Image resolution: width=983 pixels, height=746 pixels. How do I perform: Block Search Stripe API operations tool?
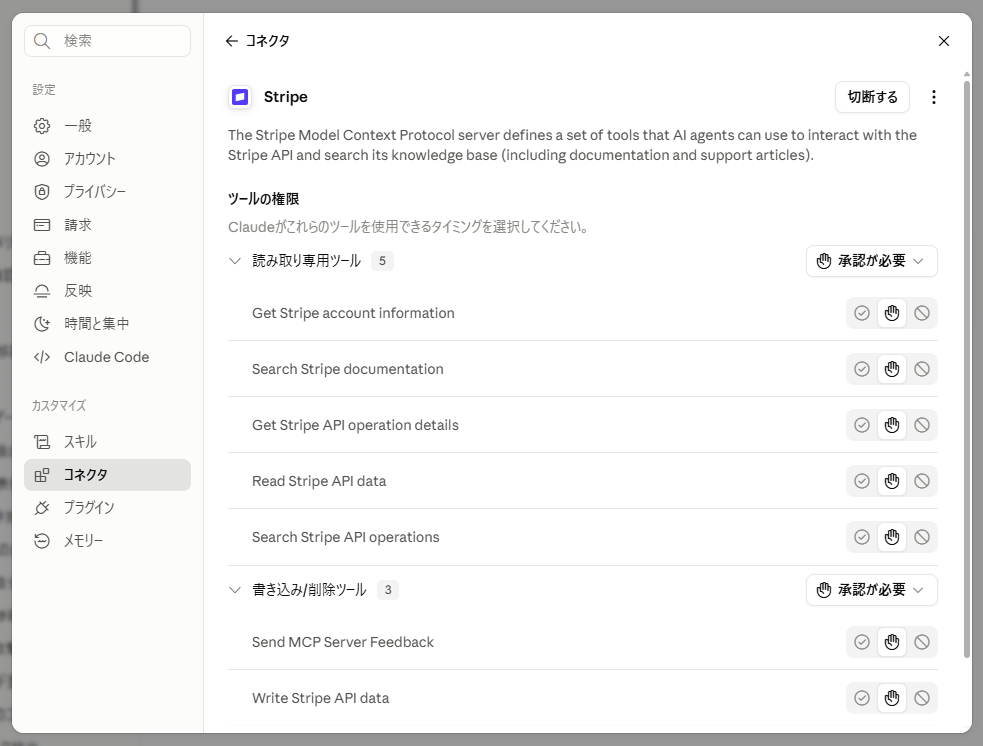[922, 537]
